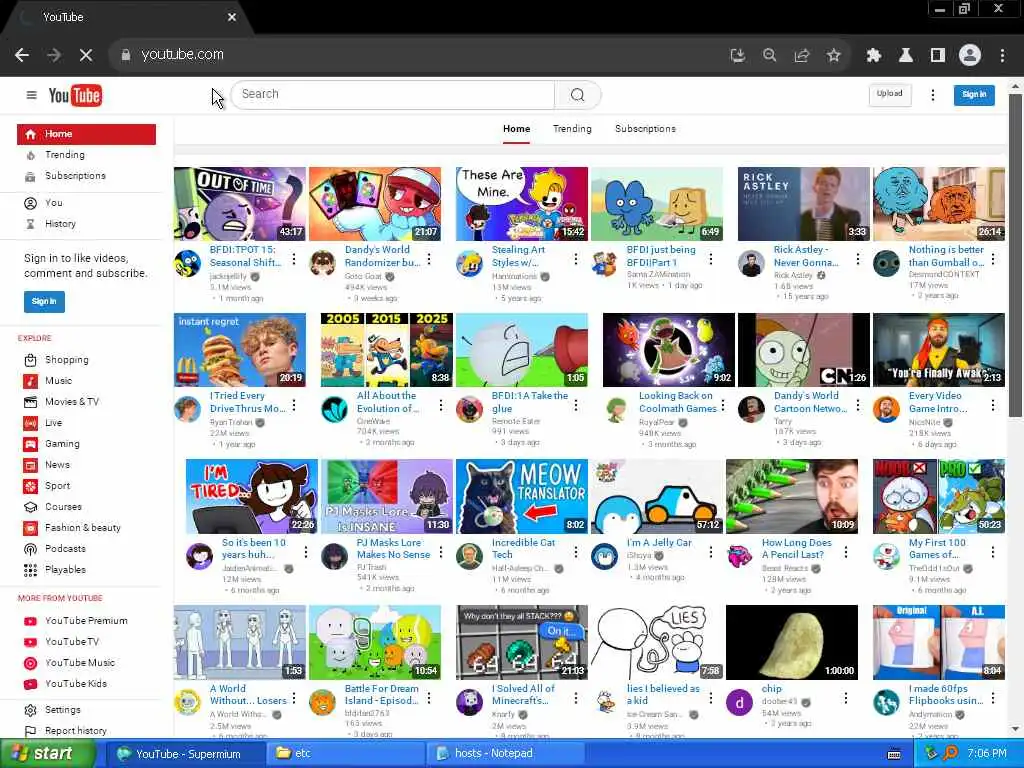Open the hamburger guide menu
Screen dimensions: 1024x768
coord(31,95)
